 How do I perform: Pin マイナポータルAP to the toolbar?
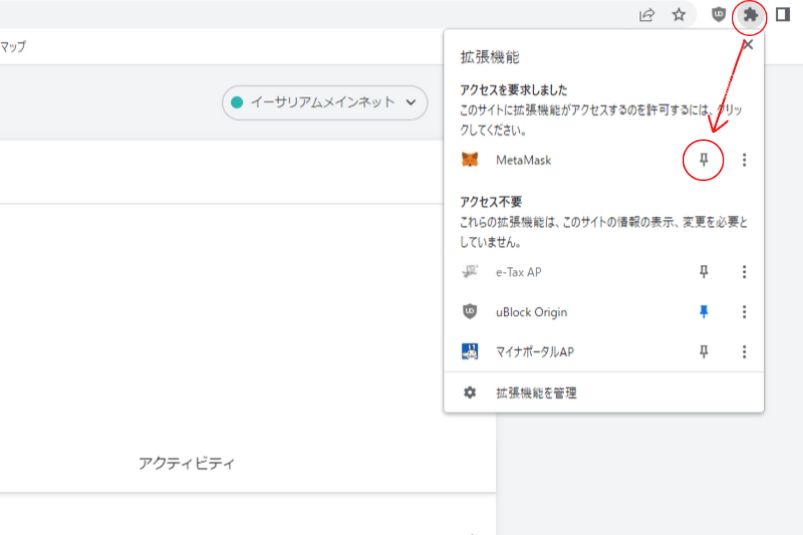click(x=704, y=352)
